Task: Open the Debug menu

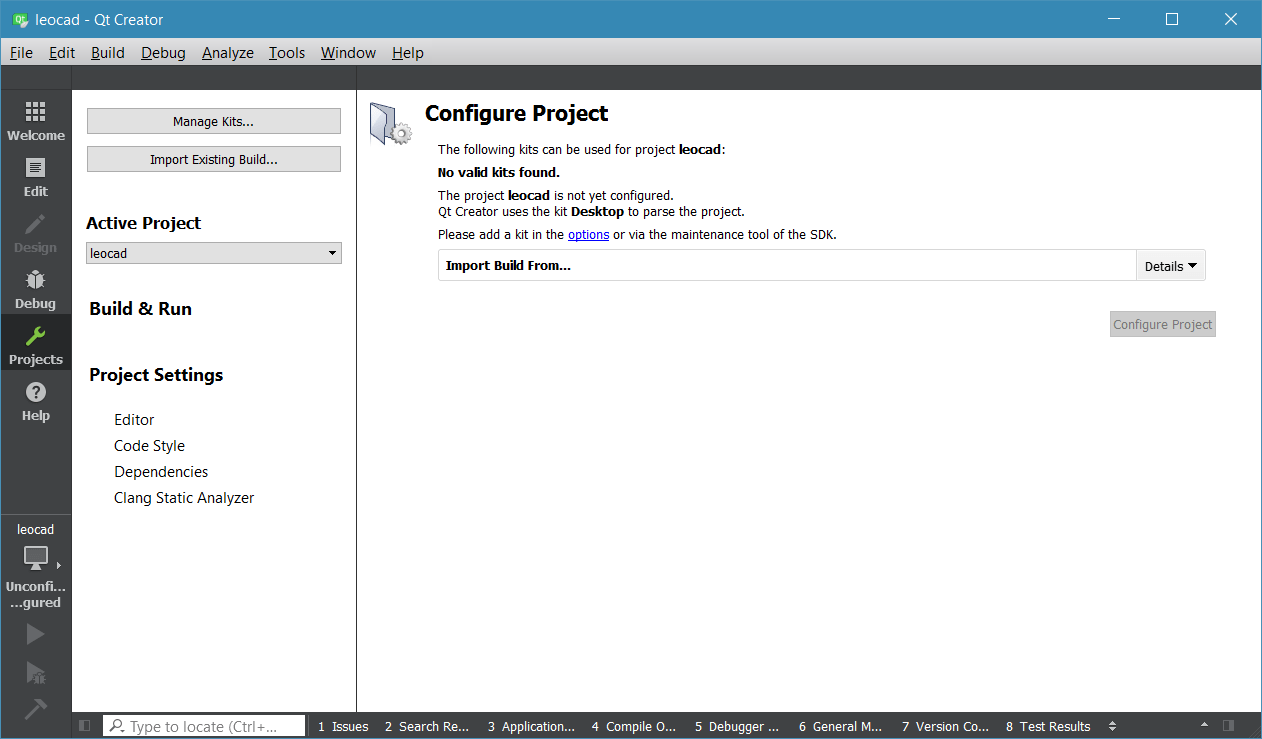Action: point(163,53)
